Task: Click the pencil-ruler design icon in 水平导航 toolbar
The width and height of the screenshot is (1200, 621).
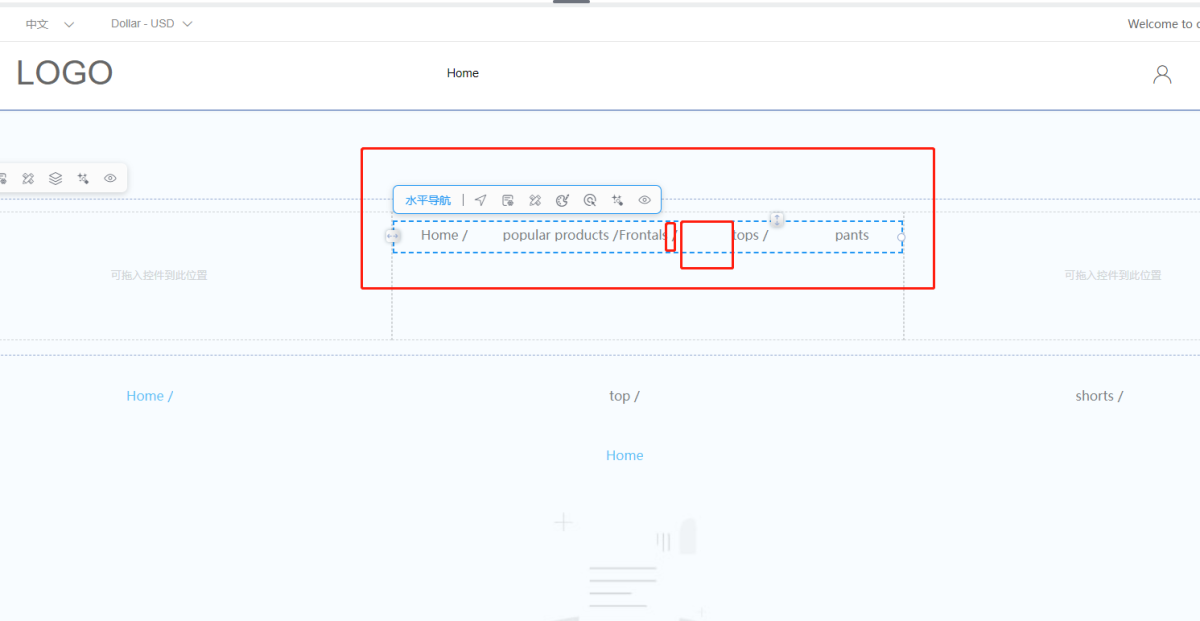Action: click(535, 200)
